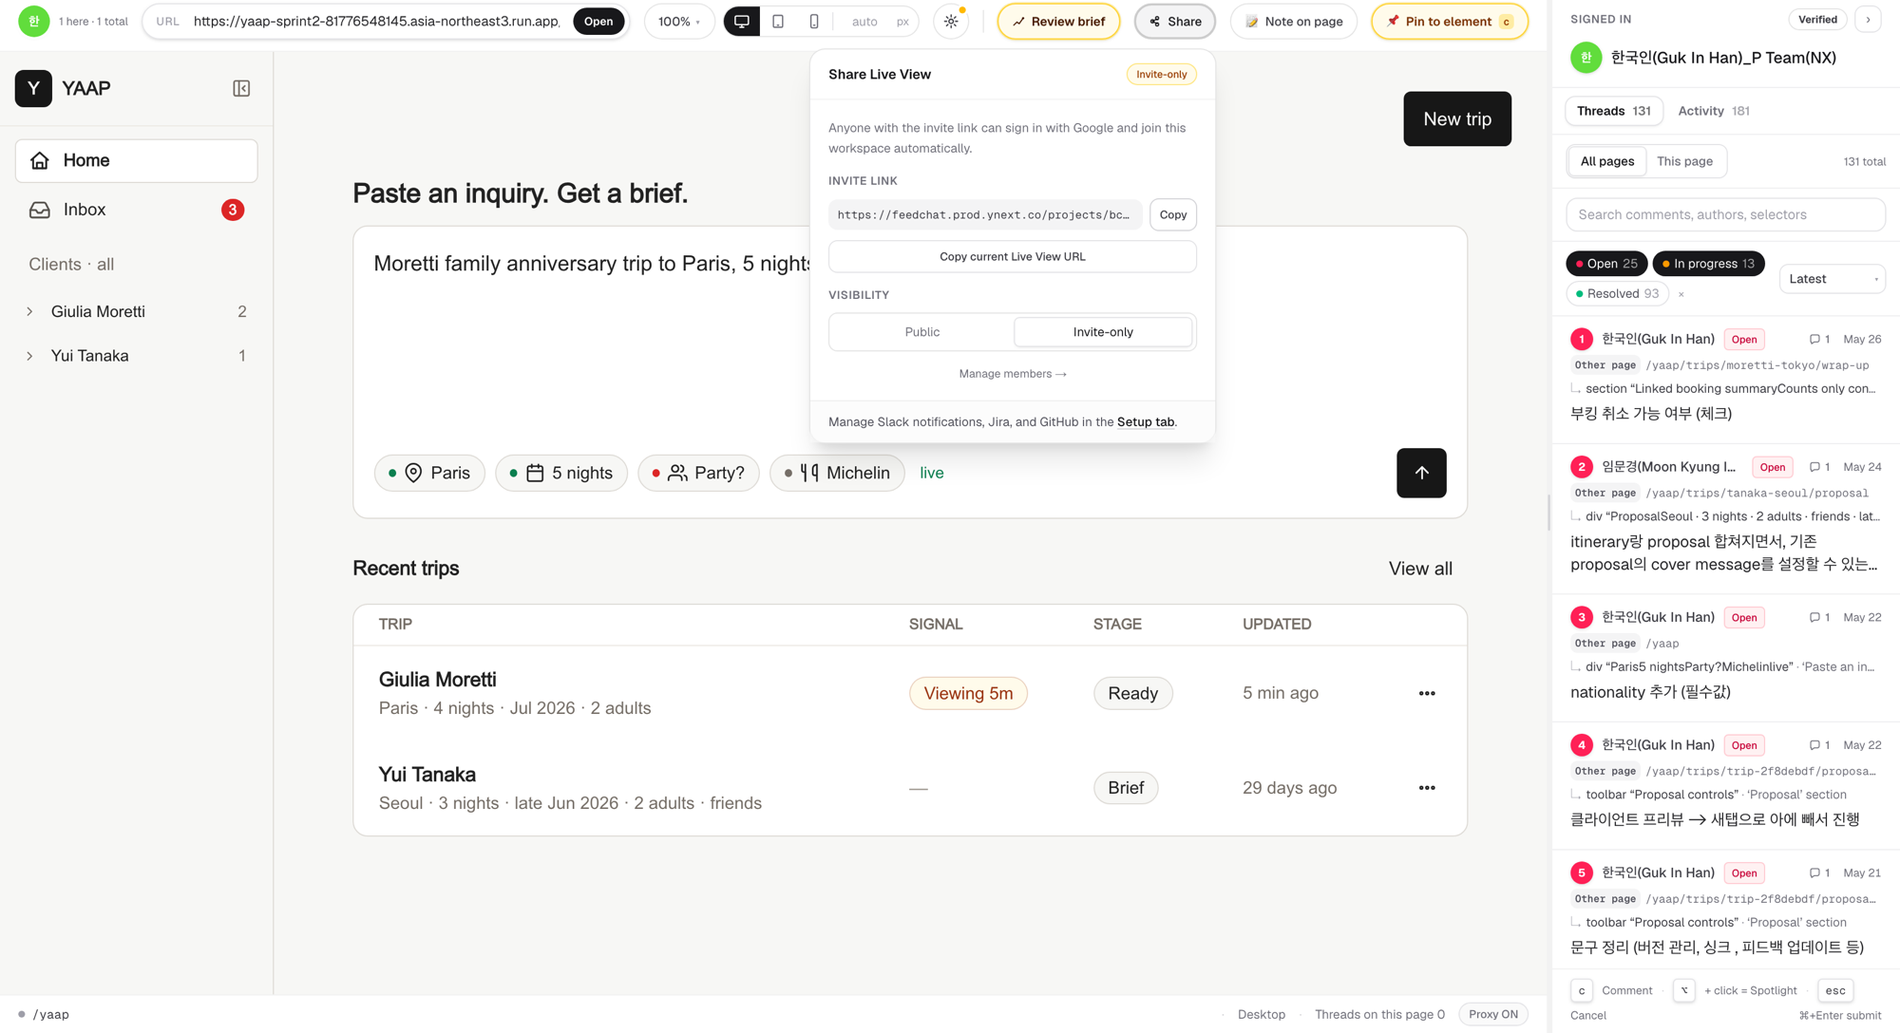
Task: Select the mobile viewport icon
Action: click(x=814, y=21)
